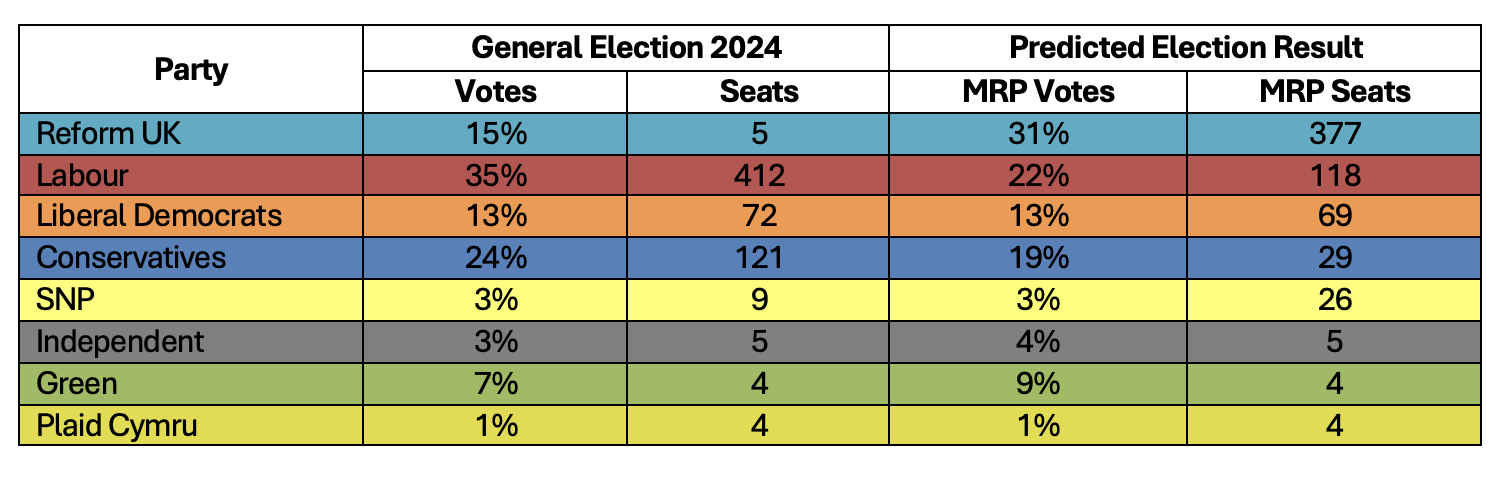Click Conservatives' 121 seats value

point(759,258)
